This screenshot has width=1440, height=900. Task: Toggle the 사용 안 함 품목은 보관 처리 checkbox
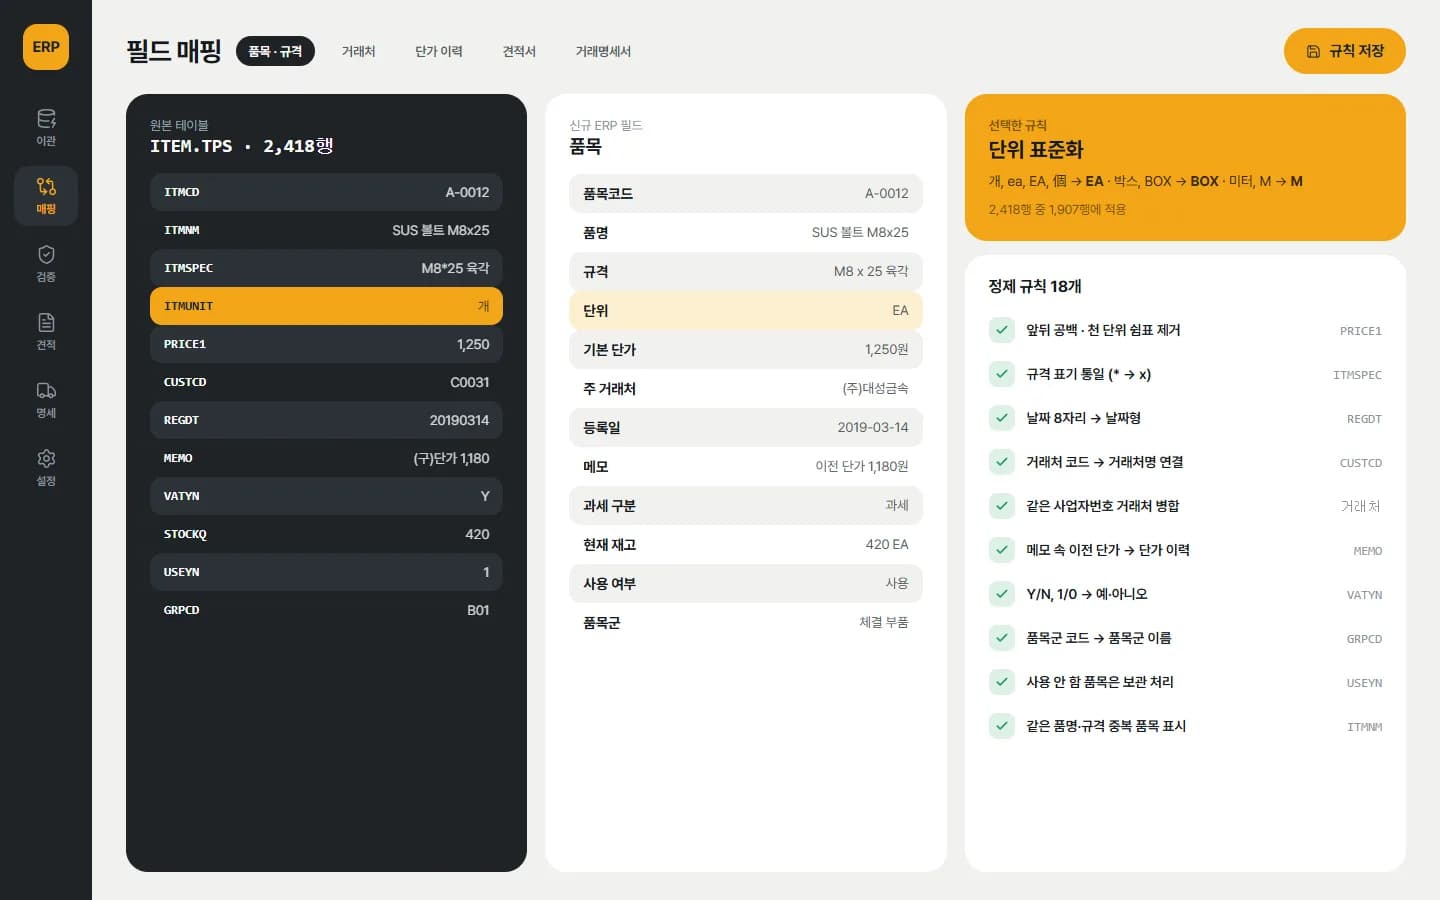click(x=1001, y=682)
